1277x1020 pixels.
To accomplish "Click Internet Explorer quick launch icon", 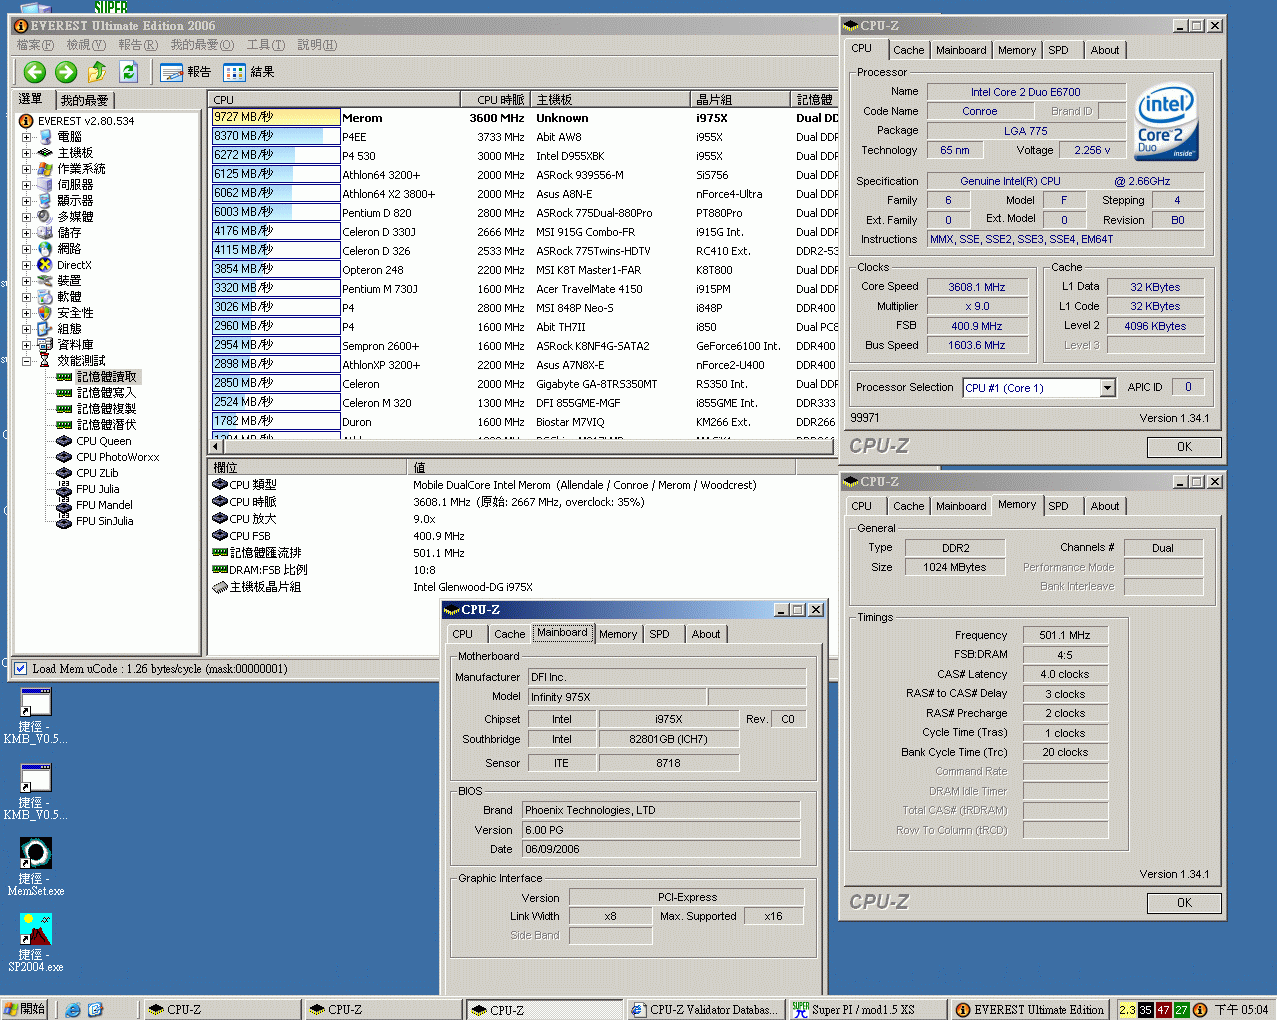I will 73,1010.
